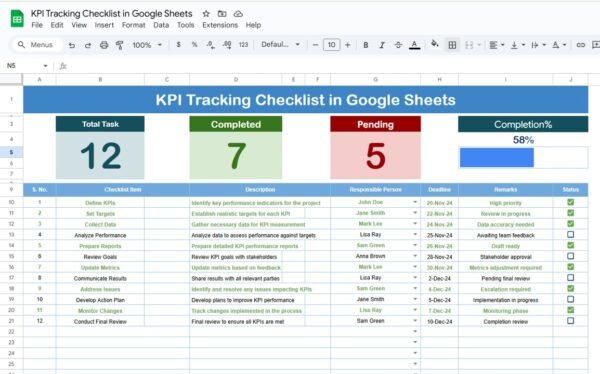
Task: Click the formula bar input
Action: (333, 66)
